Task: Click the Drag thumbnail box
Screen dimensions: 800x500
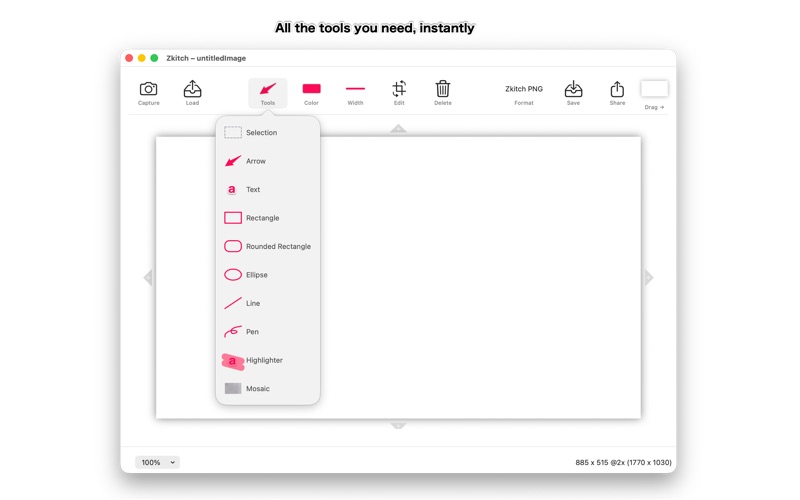Action: pos(654,89)
